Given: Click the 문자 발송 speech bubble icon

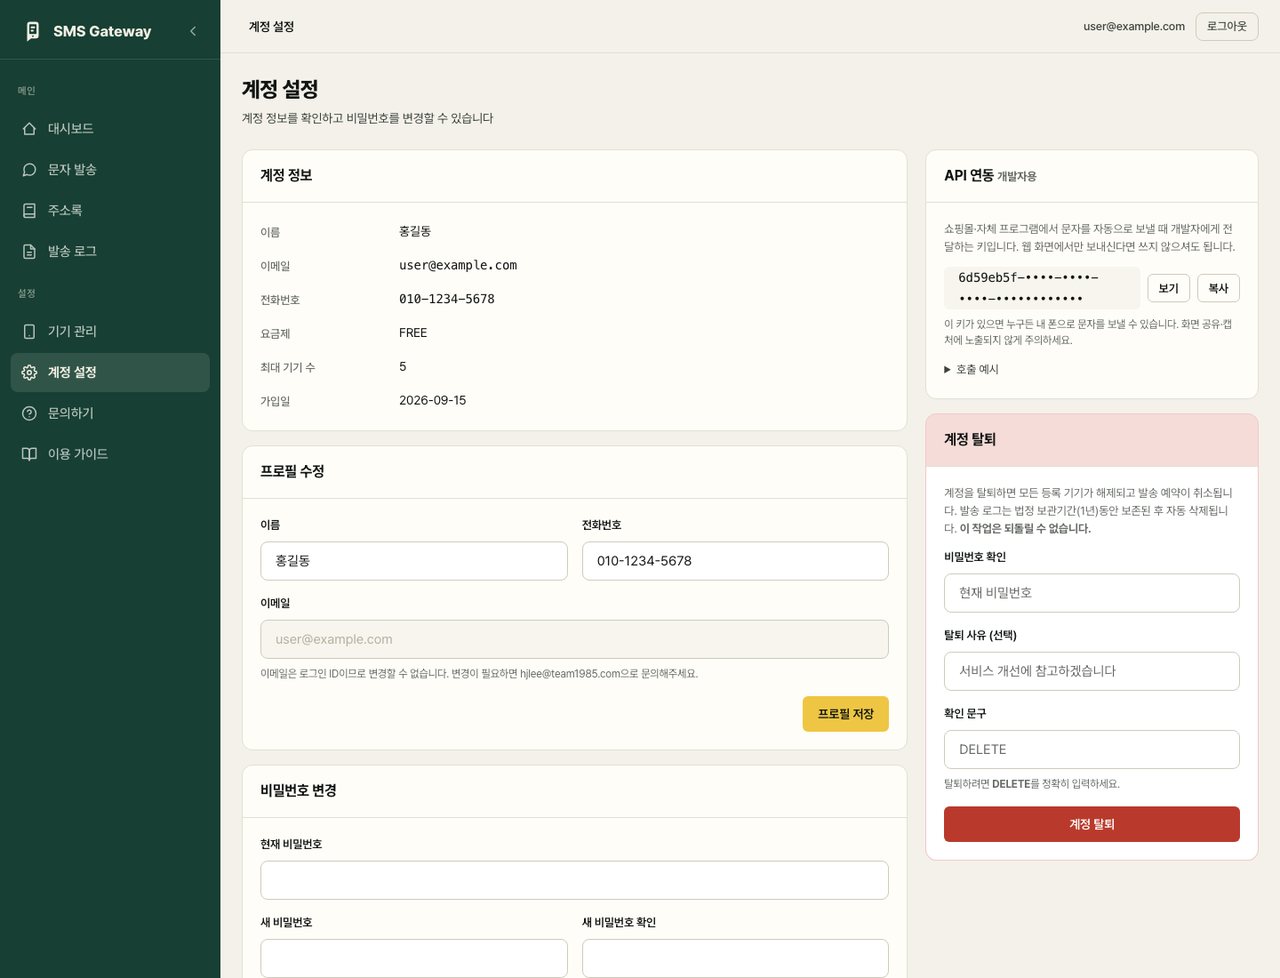Looking at the screenshot, I should 29,169.
